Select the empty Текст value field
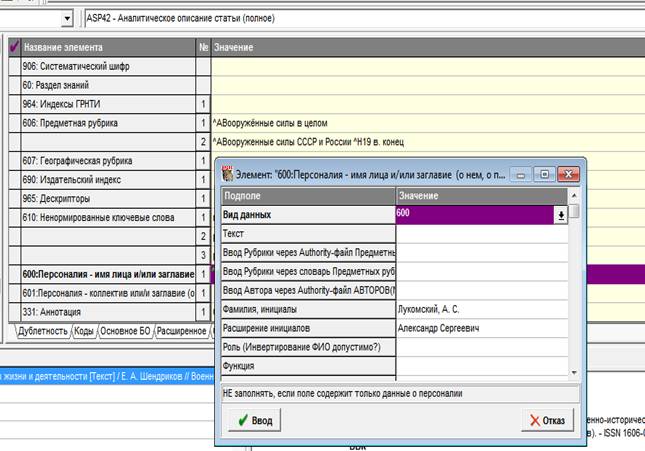 tap(482, 234)
